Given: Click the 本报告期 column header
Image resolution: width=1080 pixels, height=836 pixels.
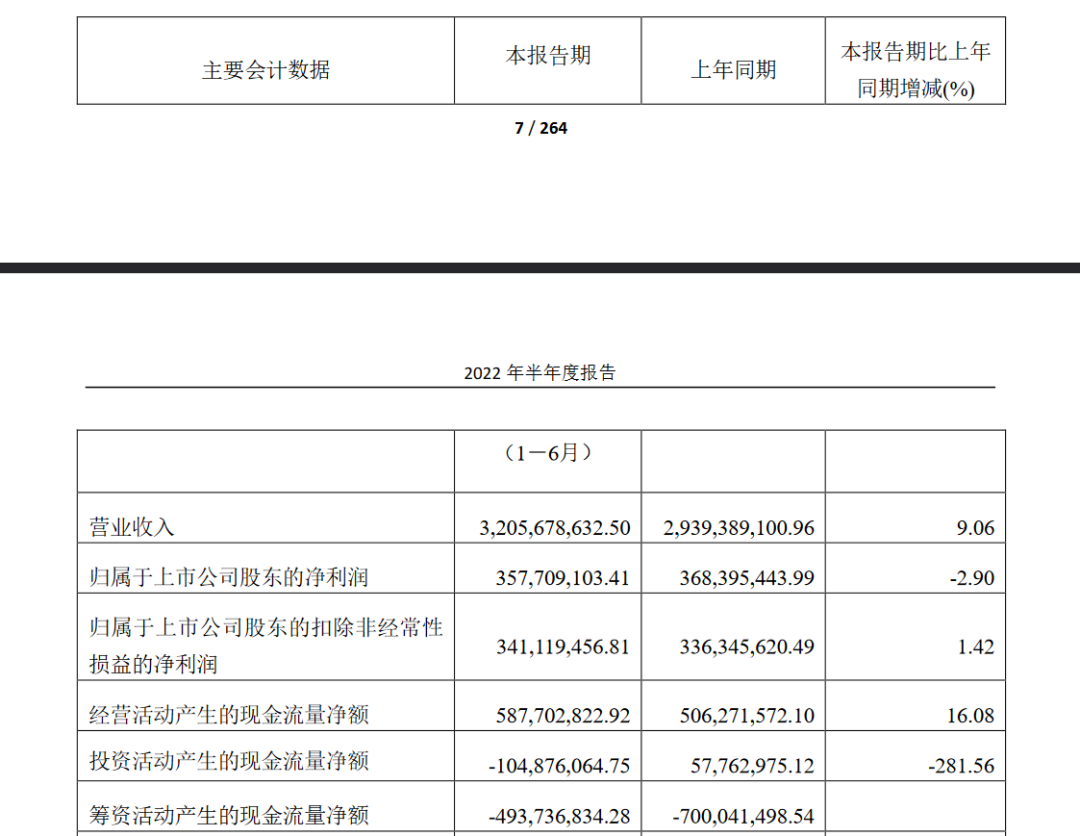Looking at the screenshot, I should pyautogui.click(x=548, y=55).
